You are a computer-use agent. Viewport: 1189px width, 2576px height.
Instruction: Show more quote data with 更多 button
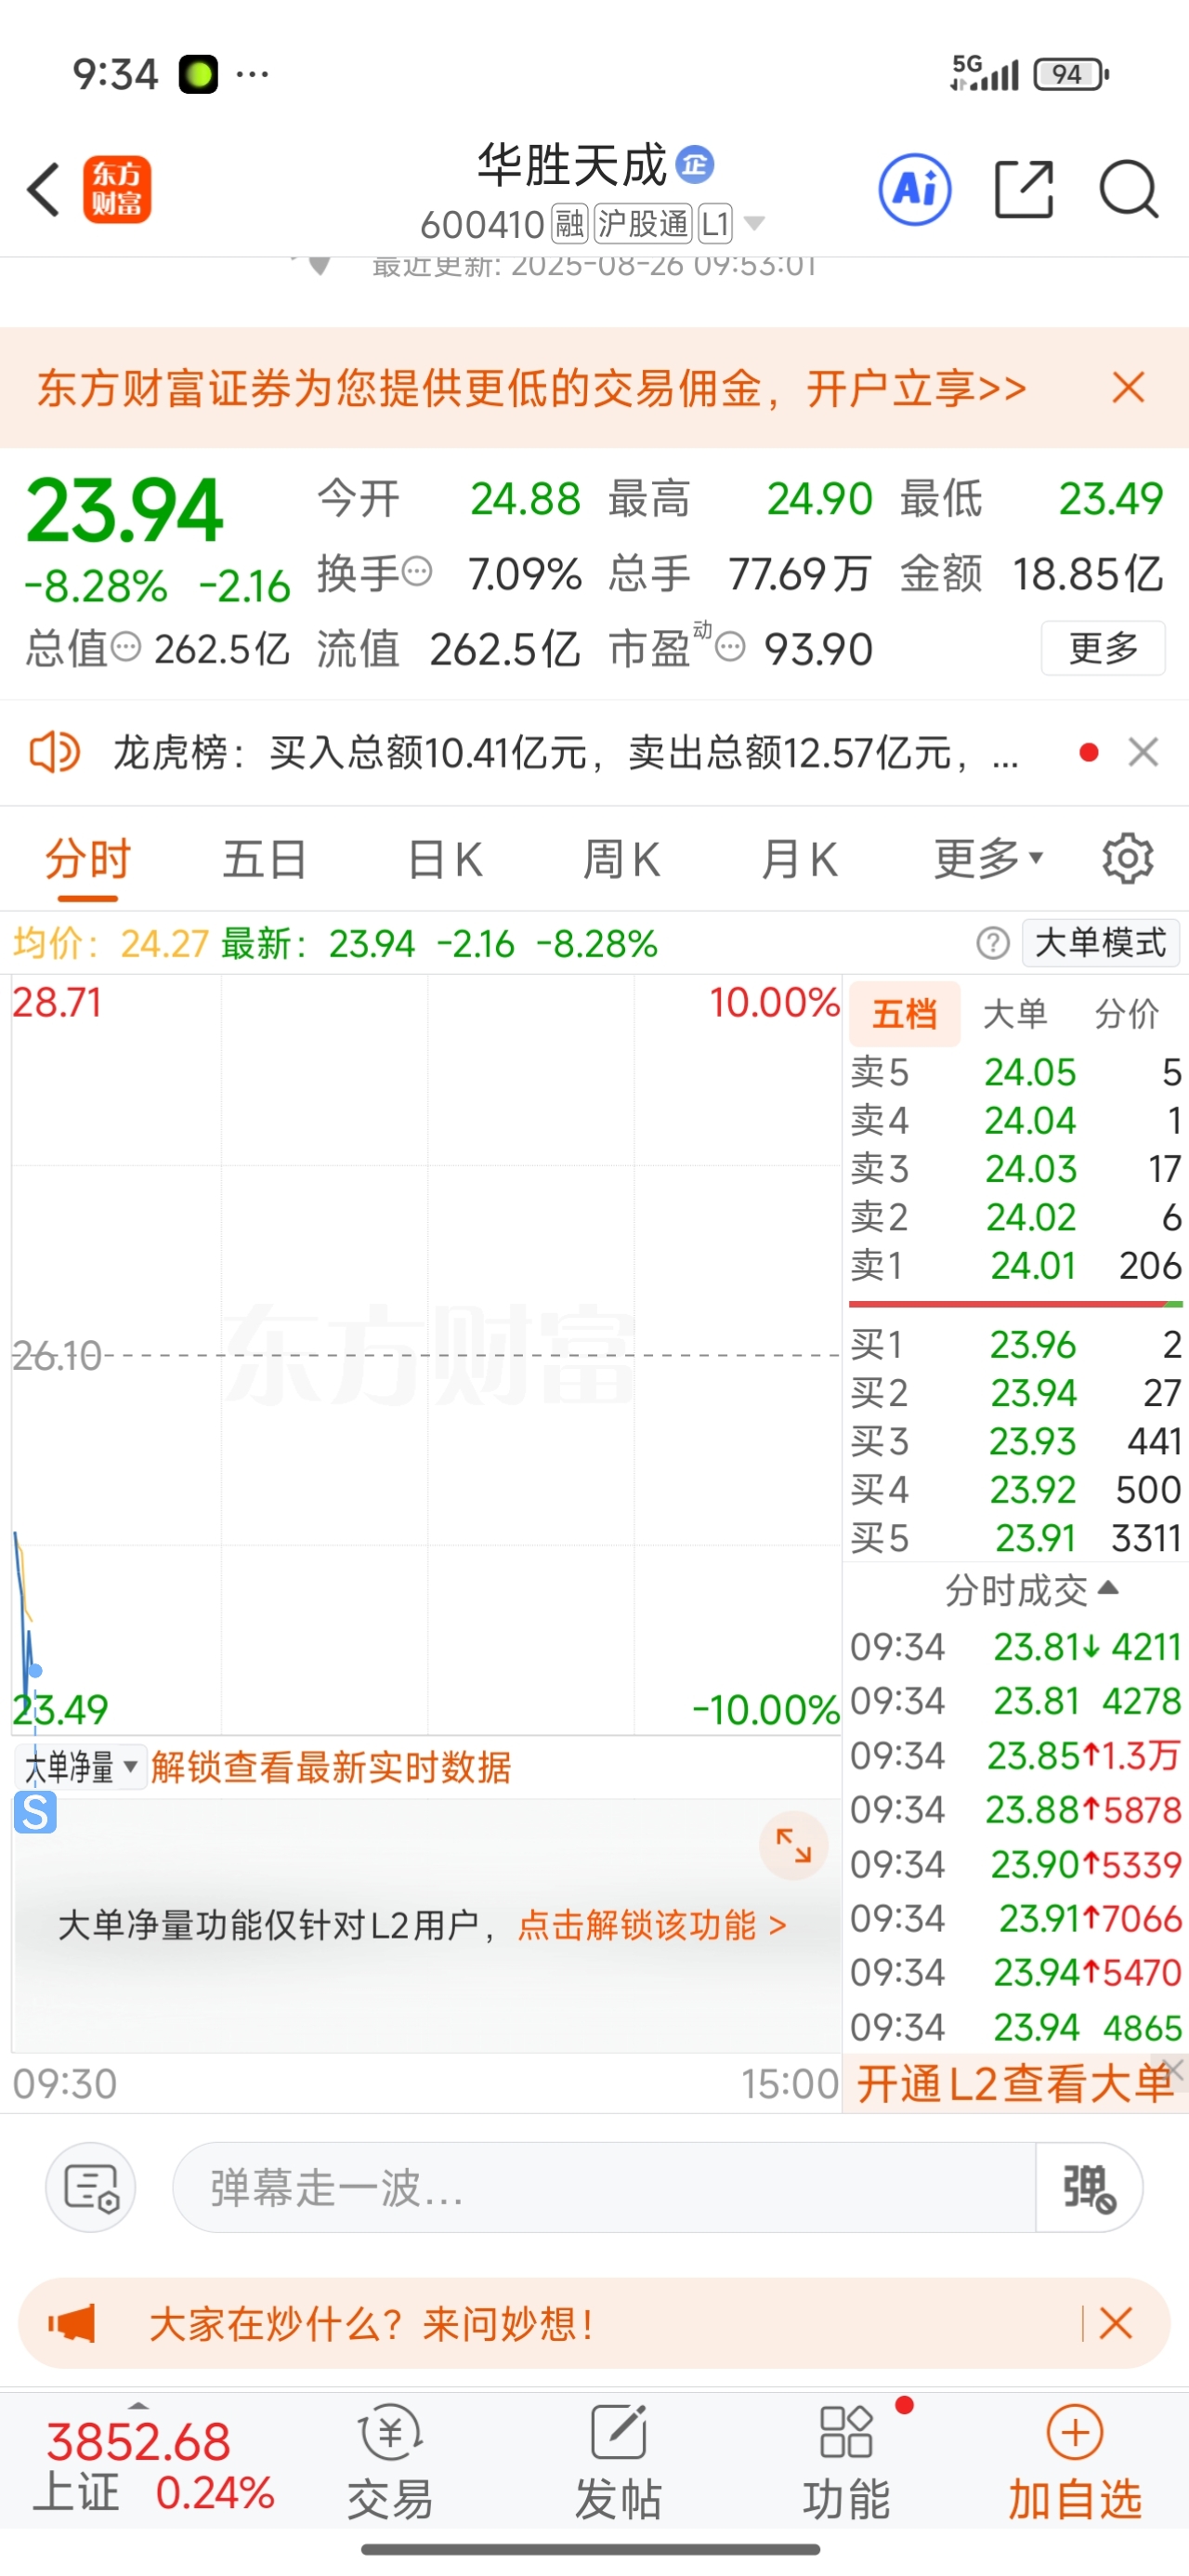(x=1103, y=648)
